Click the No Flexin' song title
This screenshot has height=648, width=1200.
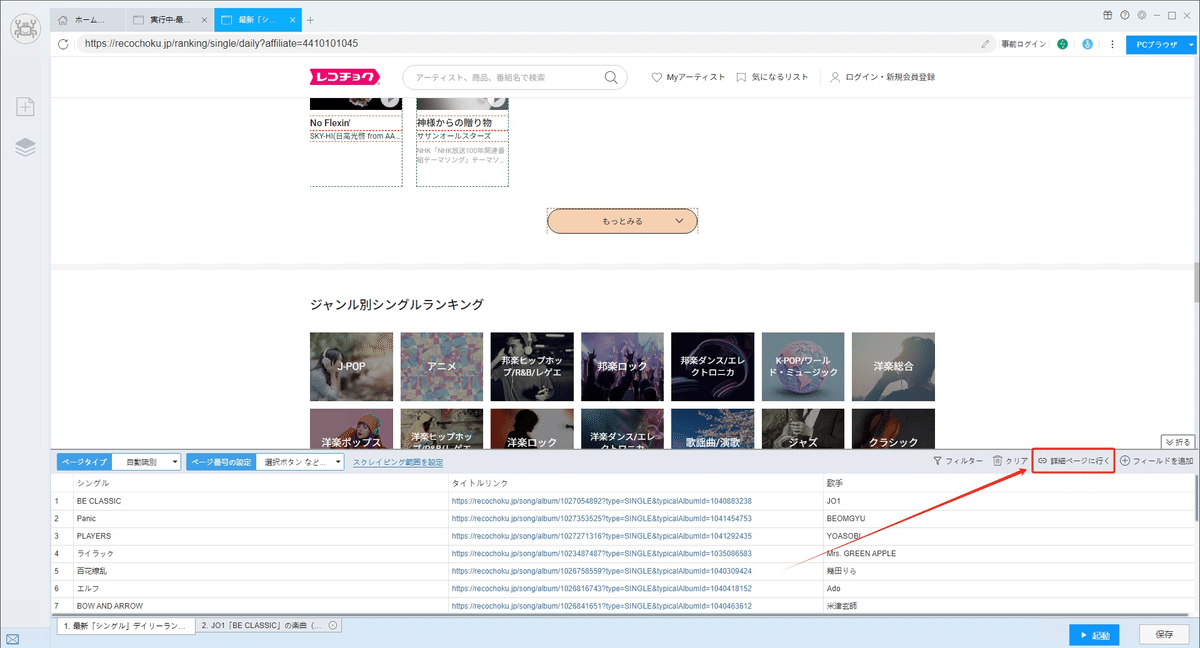pyautogui.click(x=329, y=124)
